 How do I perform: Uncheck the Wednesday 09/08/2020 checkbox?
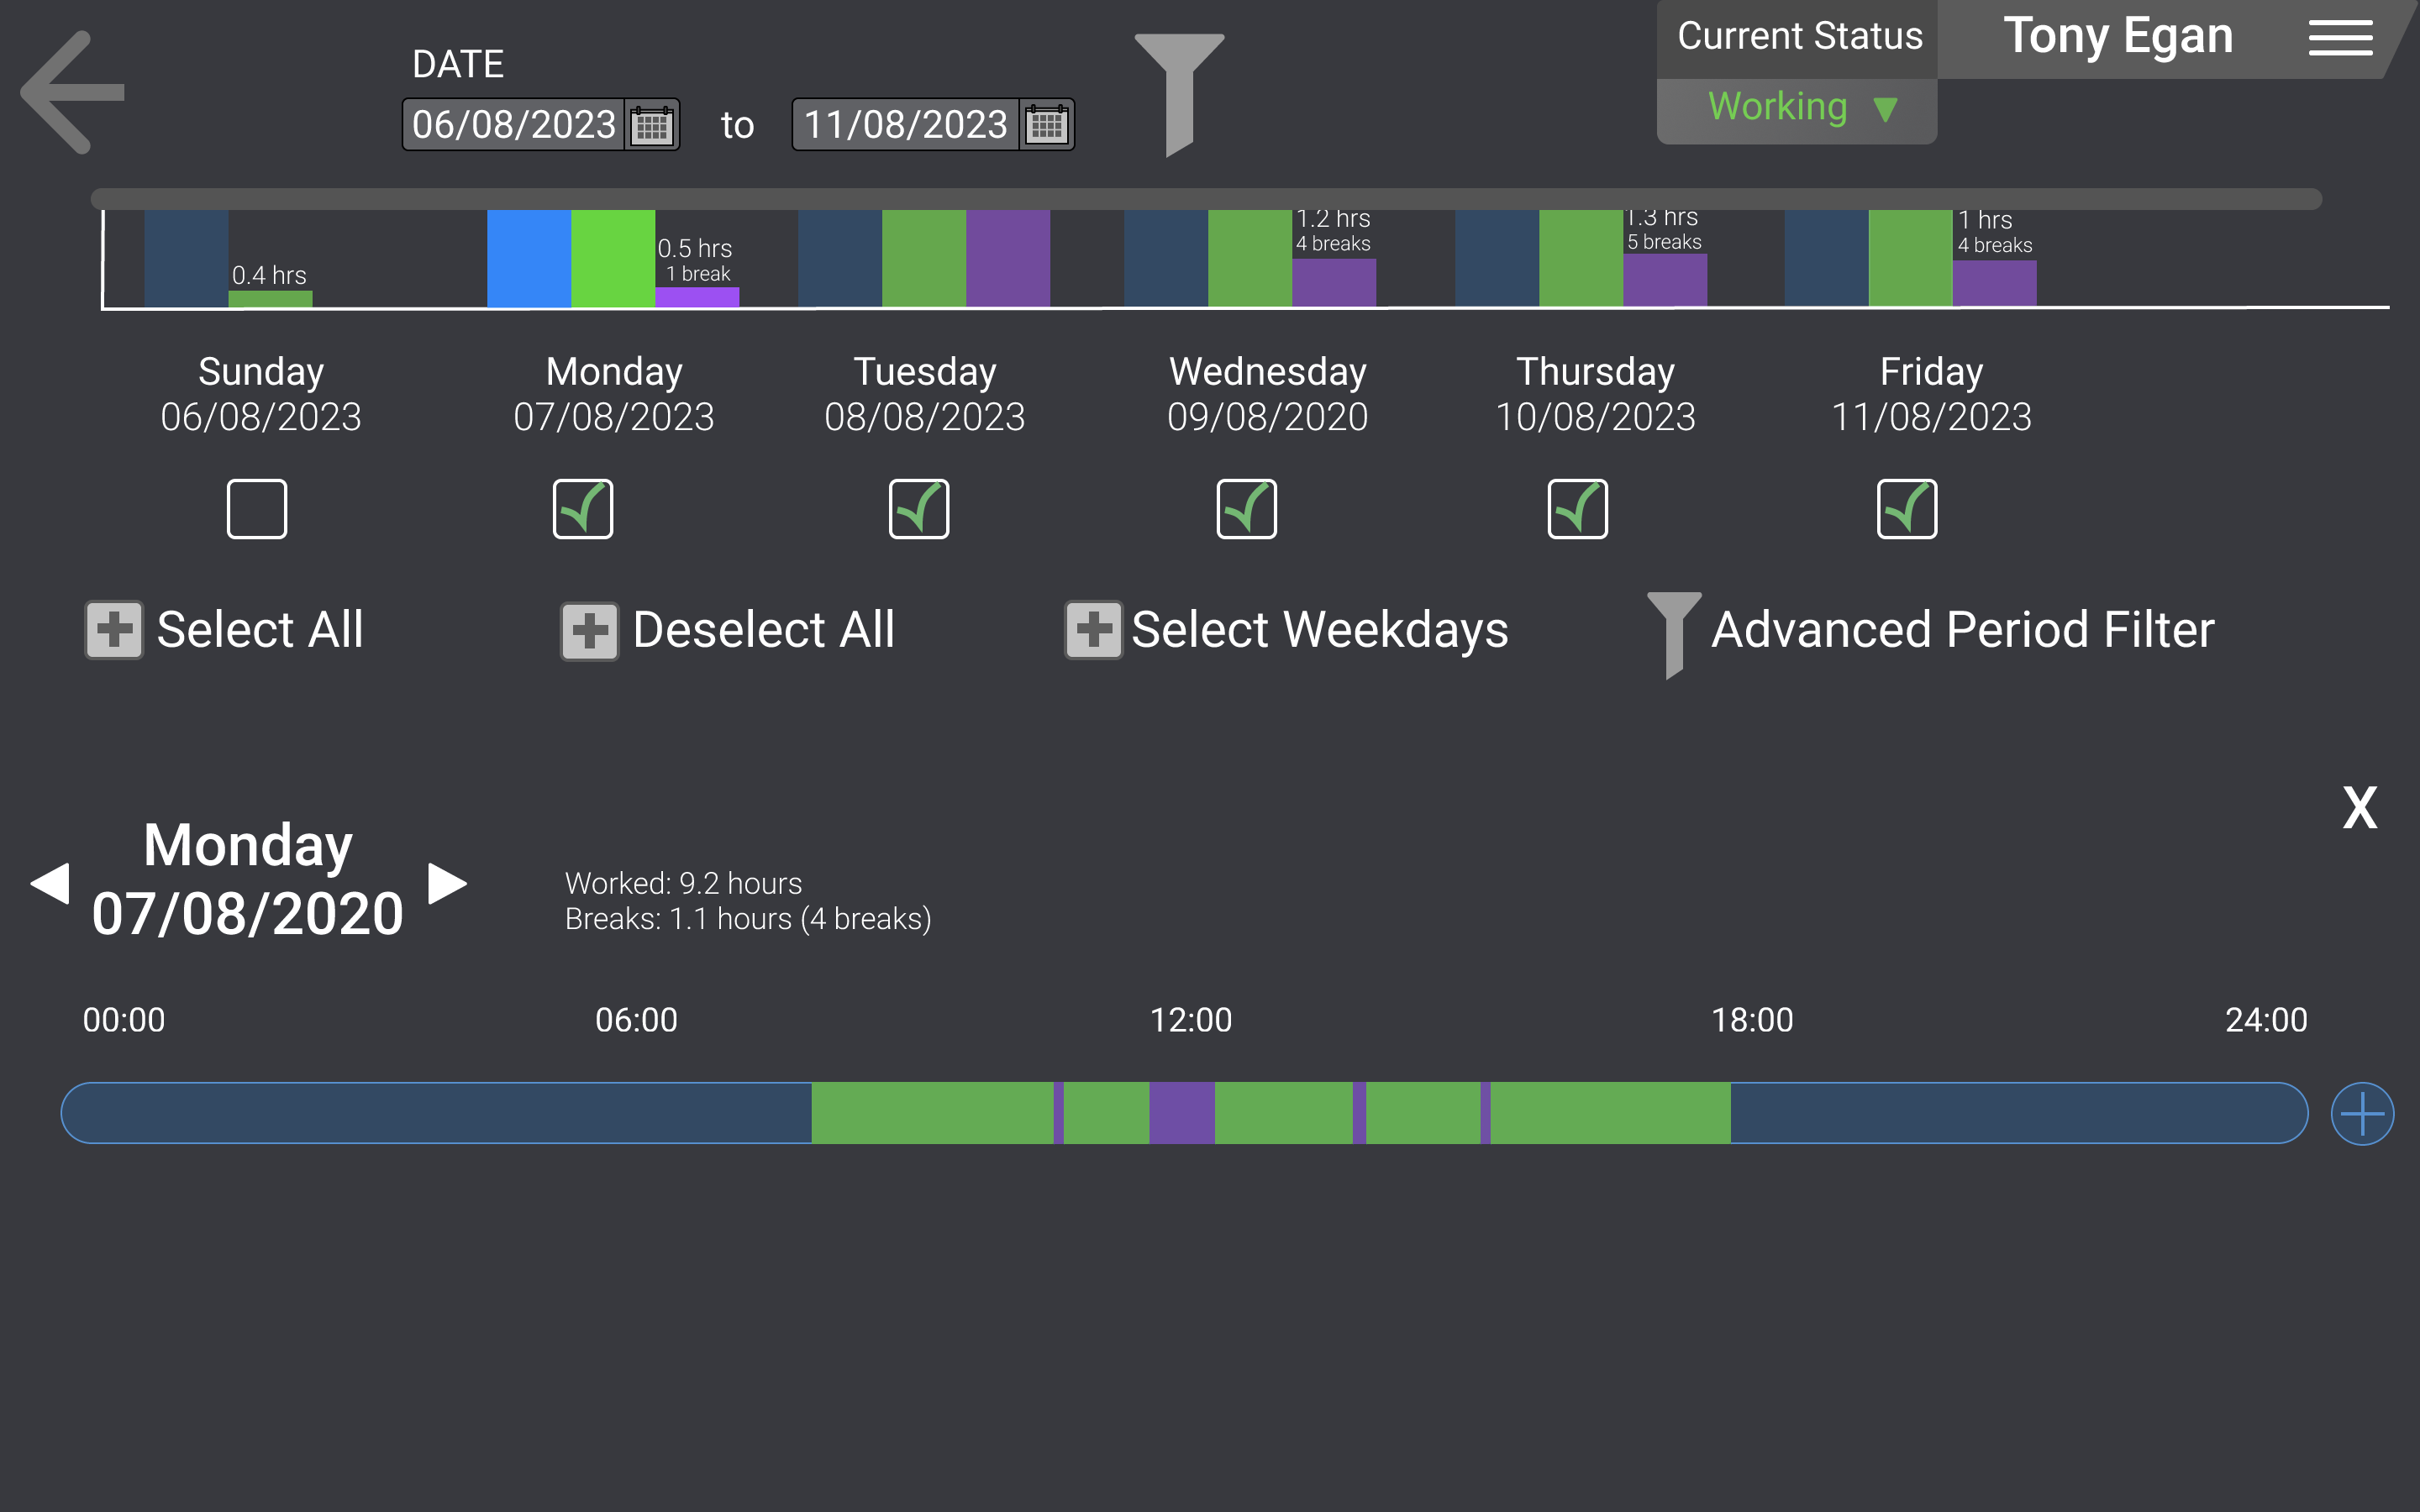pyautogui.click(x=1247, y=509)
